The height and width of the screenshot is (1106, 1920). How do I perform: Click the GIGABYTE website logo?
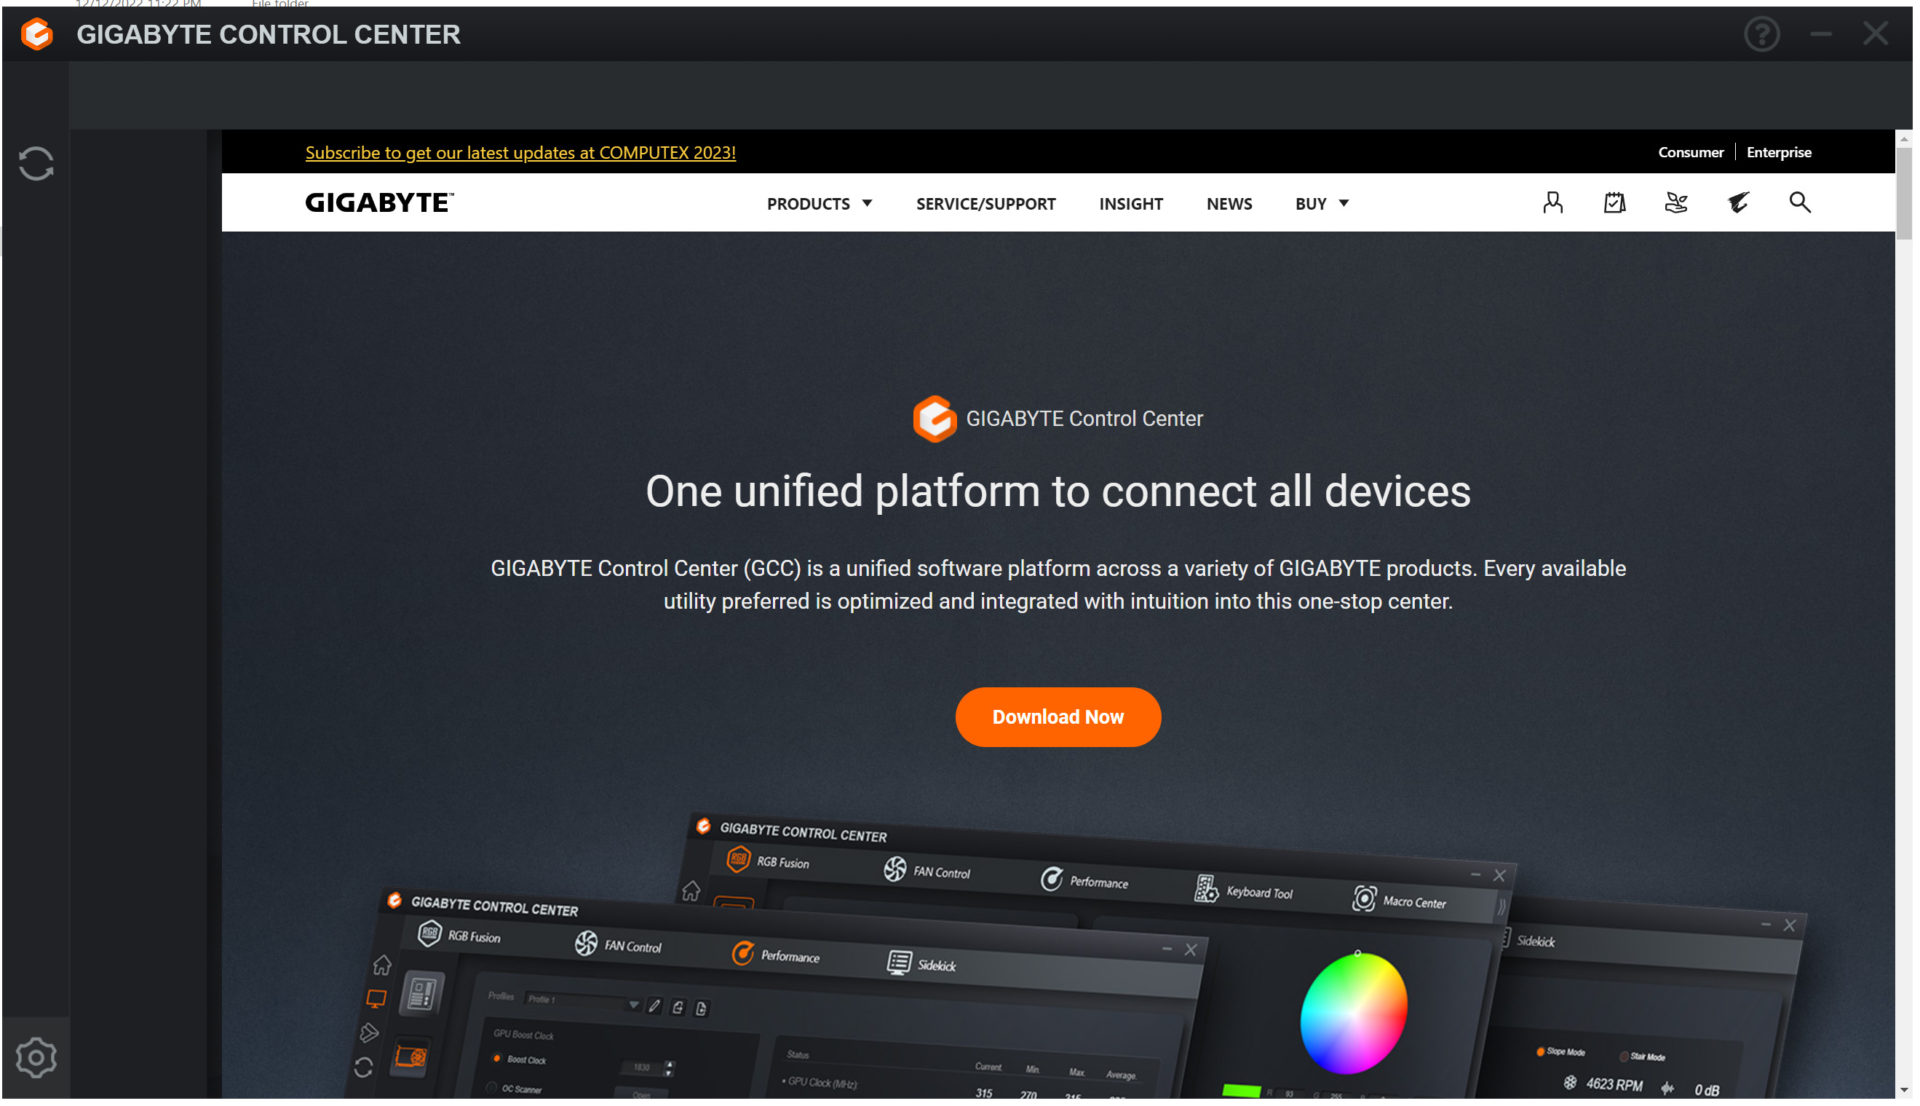(379, 203)
